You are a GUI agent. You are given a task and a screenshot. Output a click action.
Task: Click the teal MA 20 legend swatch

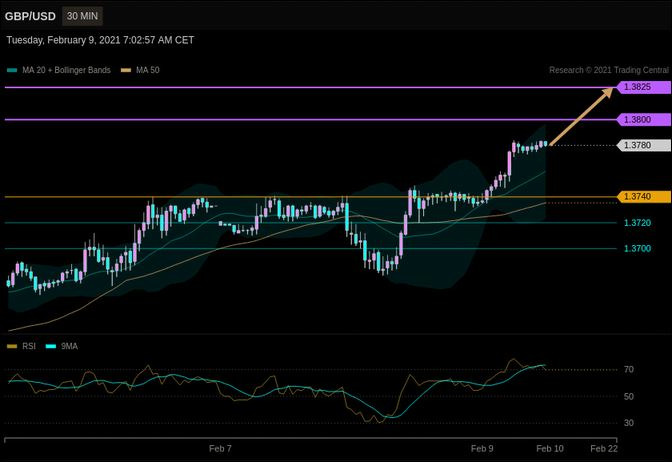(x=12, y=70)
